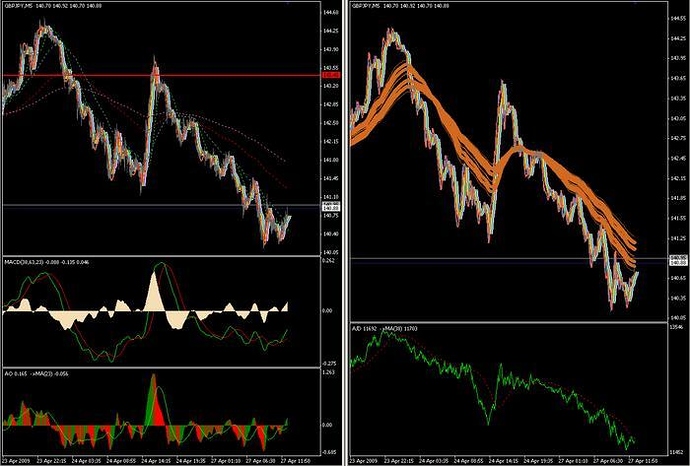This screenshot has width=690, height=466.
Task: Click the 144.55 price level on right chart
Action: [x=678, y=18]
